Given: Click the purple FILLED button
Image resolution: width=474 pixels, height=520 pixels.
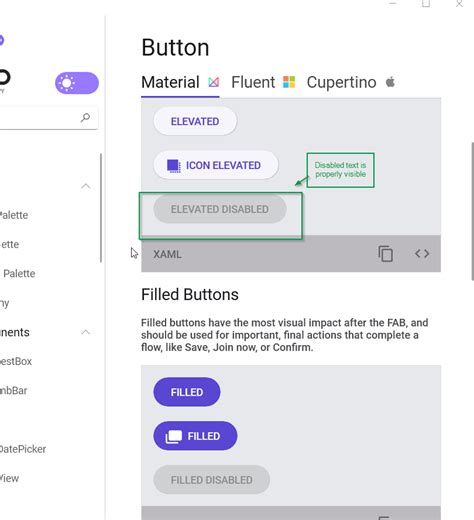Looking at the screenshot, I should click(187, 392).
